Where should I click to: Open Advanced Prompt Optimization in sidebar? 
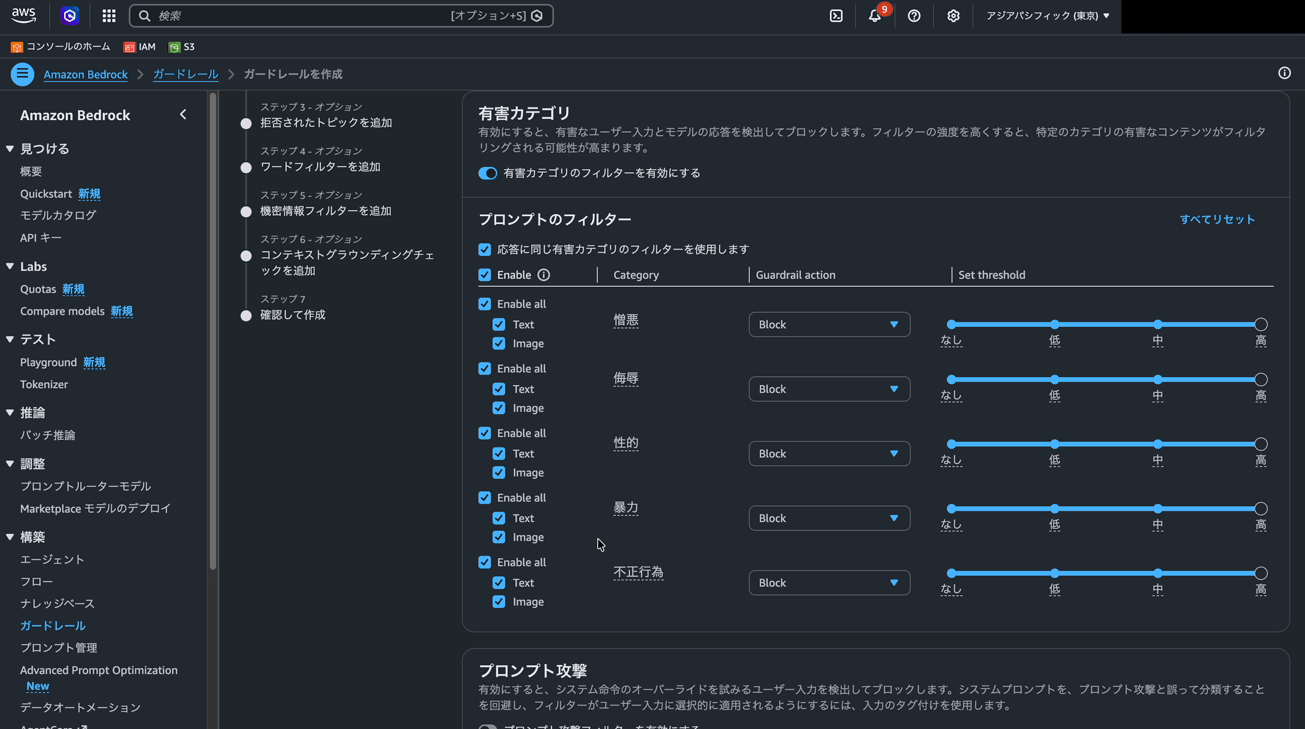(x=99, y=670)
